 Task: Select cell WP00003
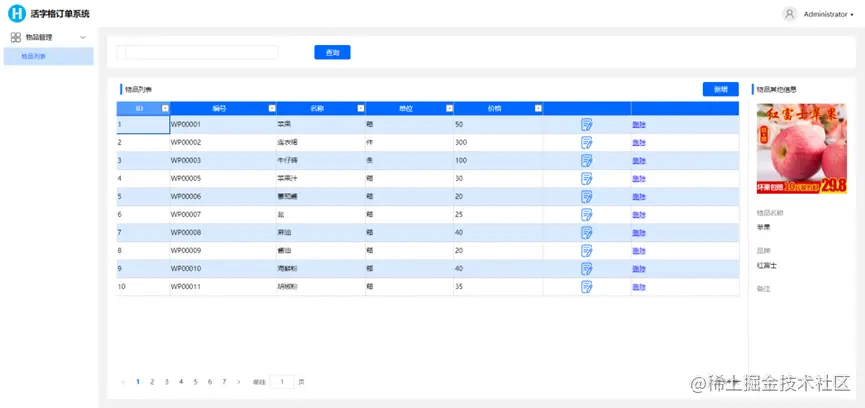tap(223, 160)
